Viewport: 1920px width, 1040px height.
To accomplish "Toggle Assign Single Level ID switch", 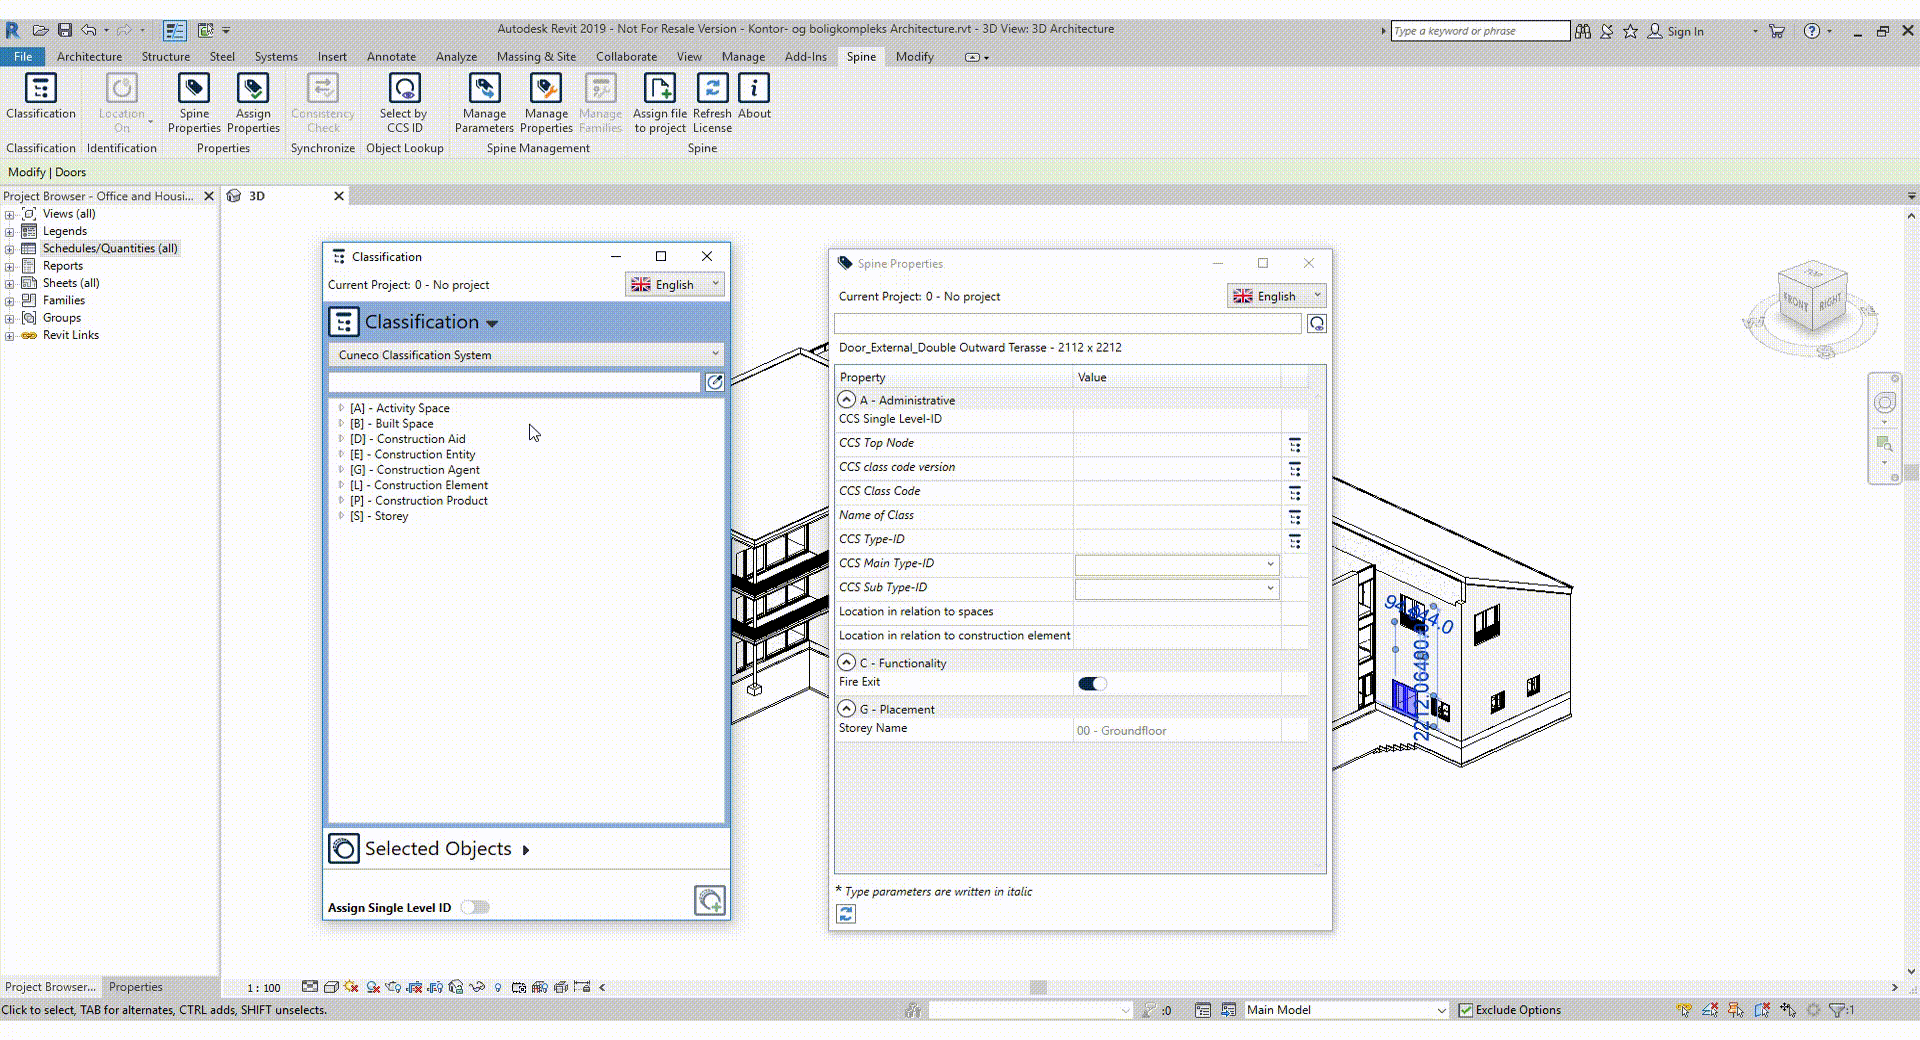I will point(475,907).
